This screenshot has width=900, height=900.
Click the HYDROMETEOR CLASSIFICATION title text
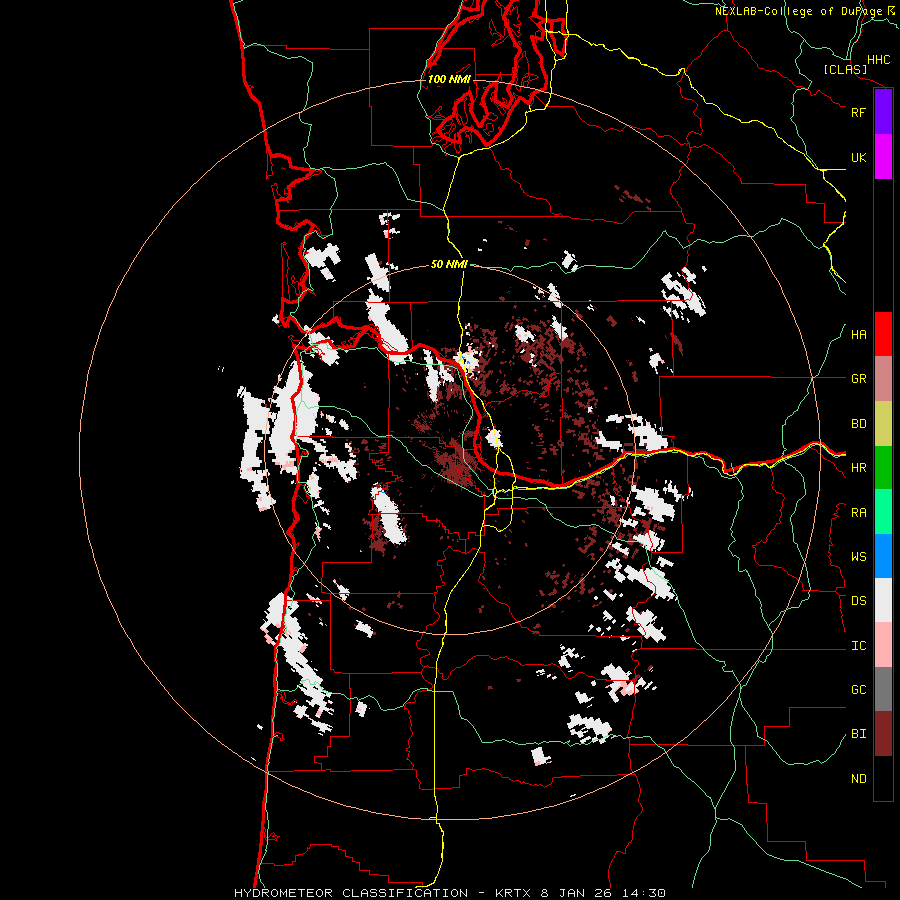(x=351, y=893)
